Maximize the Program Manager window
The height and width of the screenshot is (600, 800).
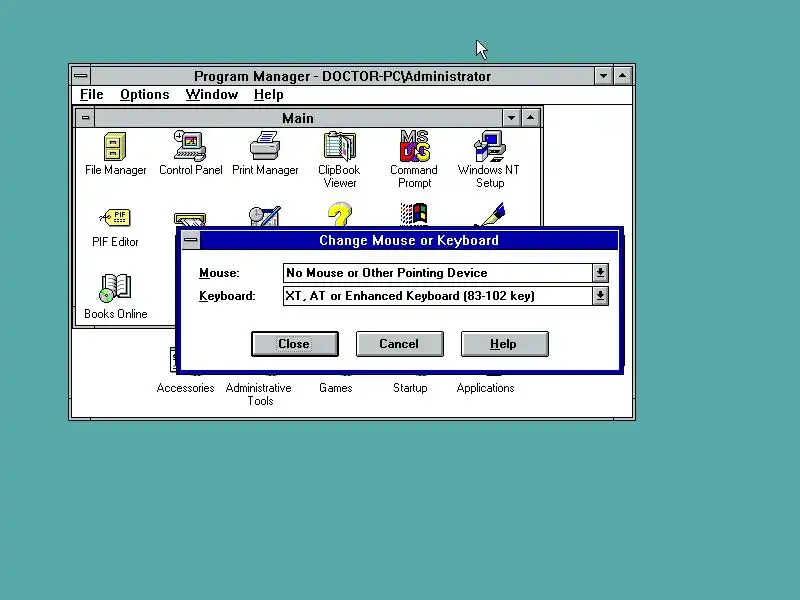[622, 76]
